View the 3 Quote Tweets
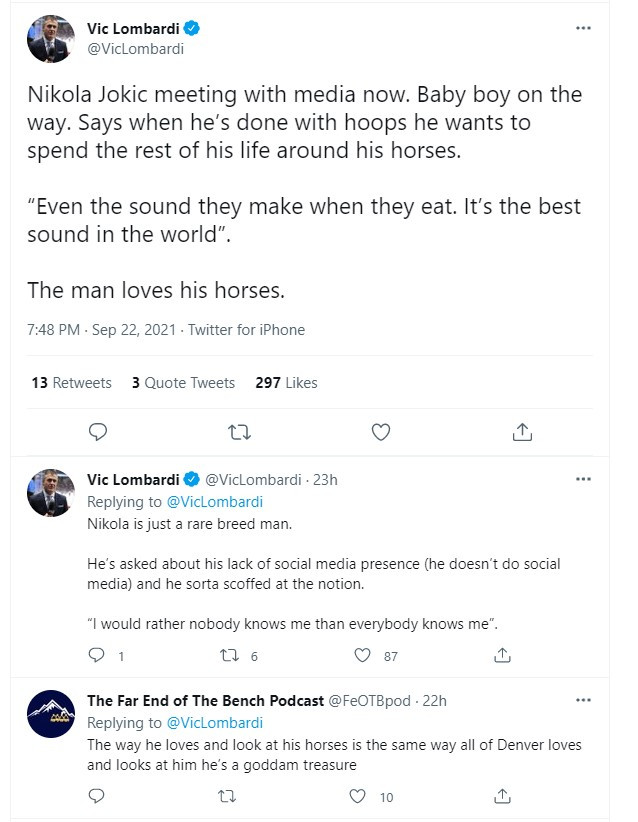This screenshot has height=822, width=638. [x=183, y=382]
